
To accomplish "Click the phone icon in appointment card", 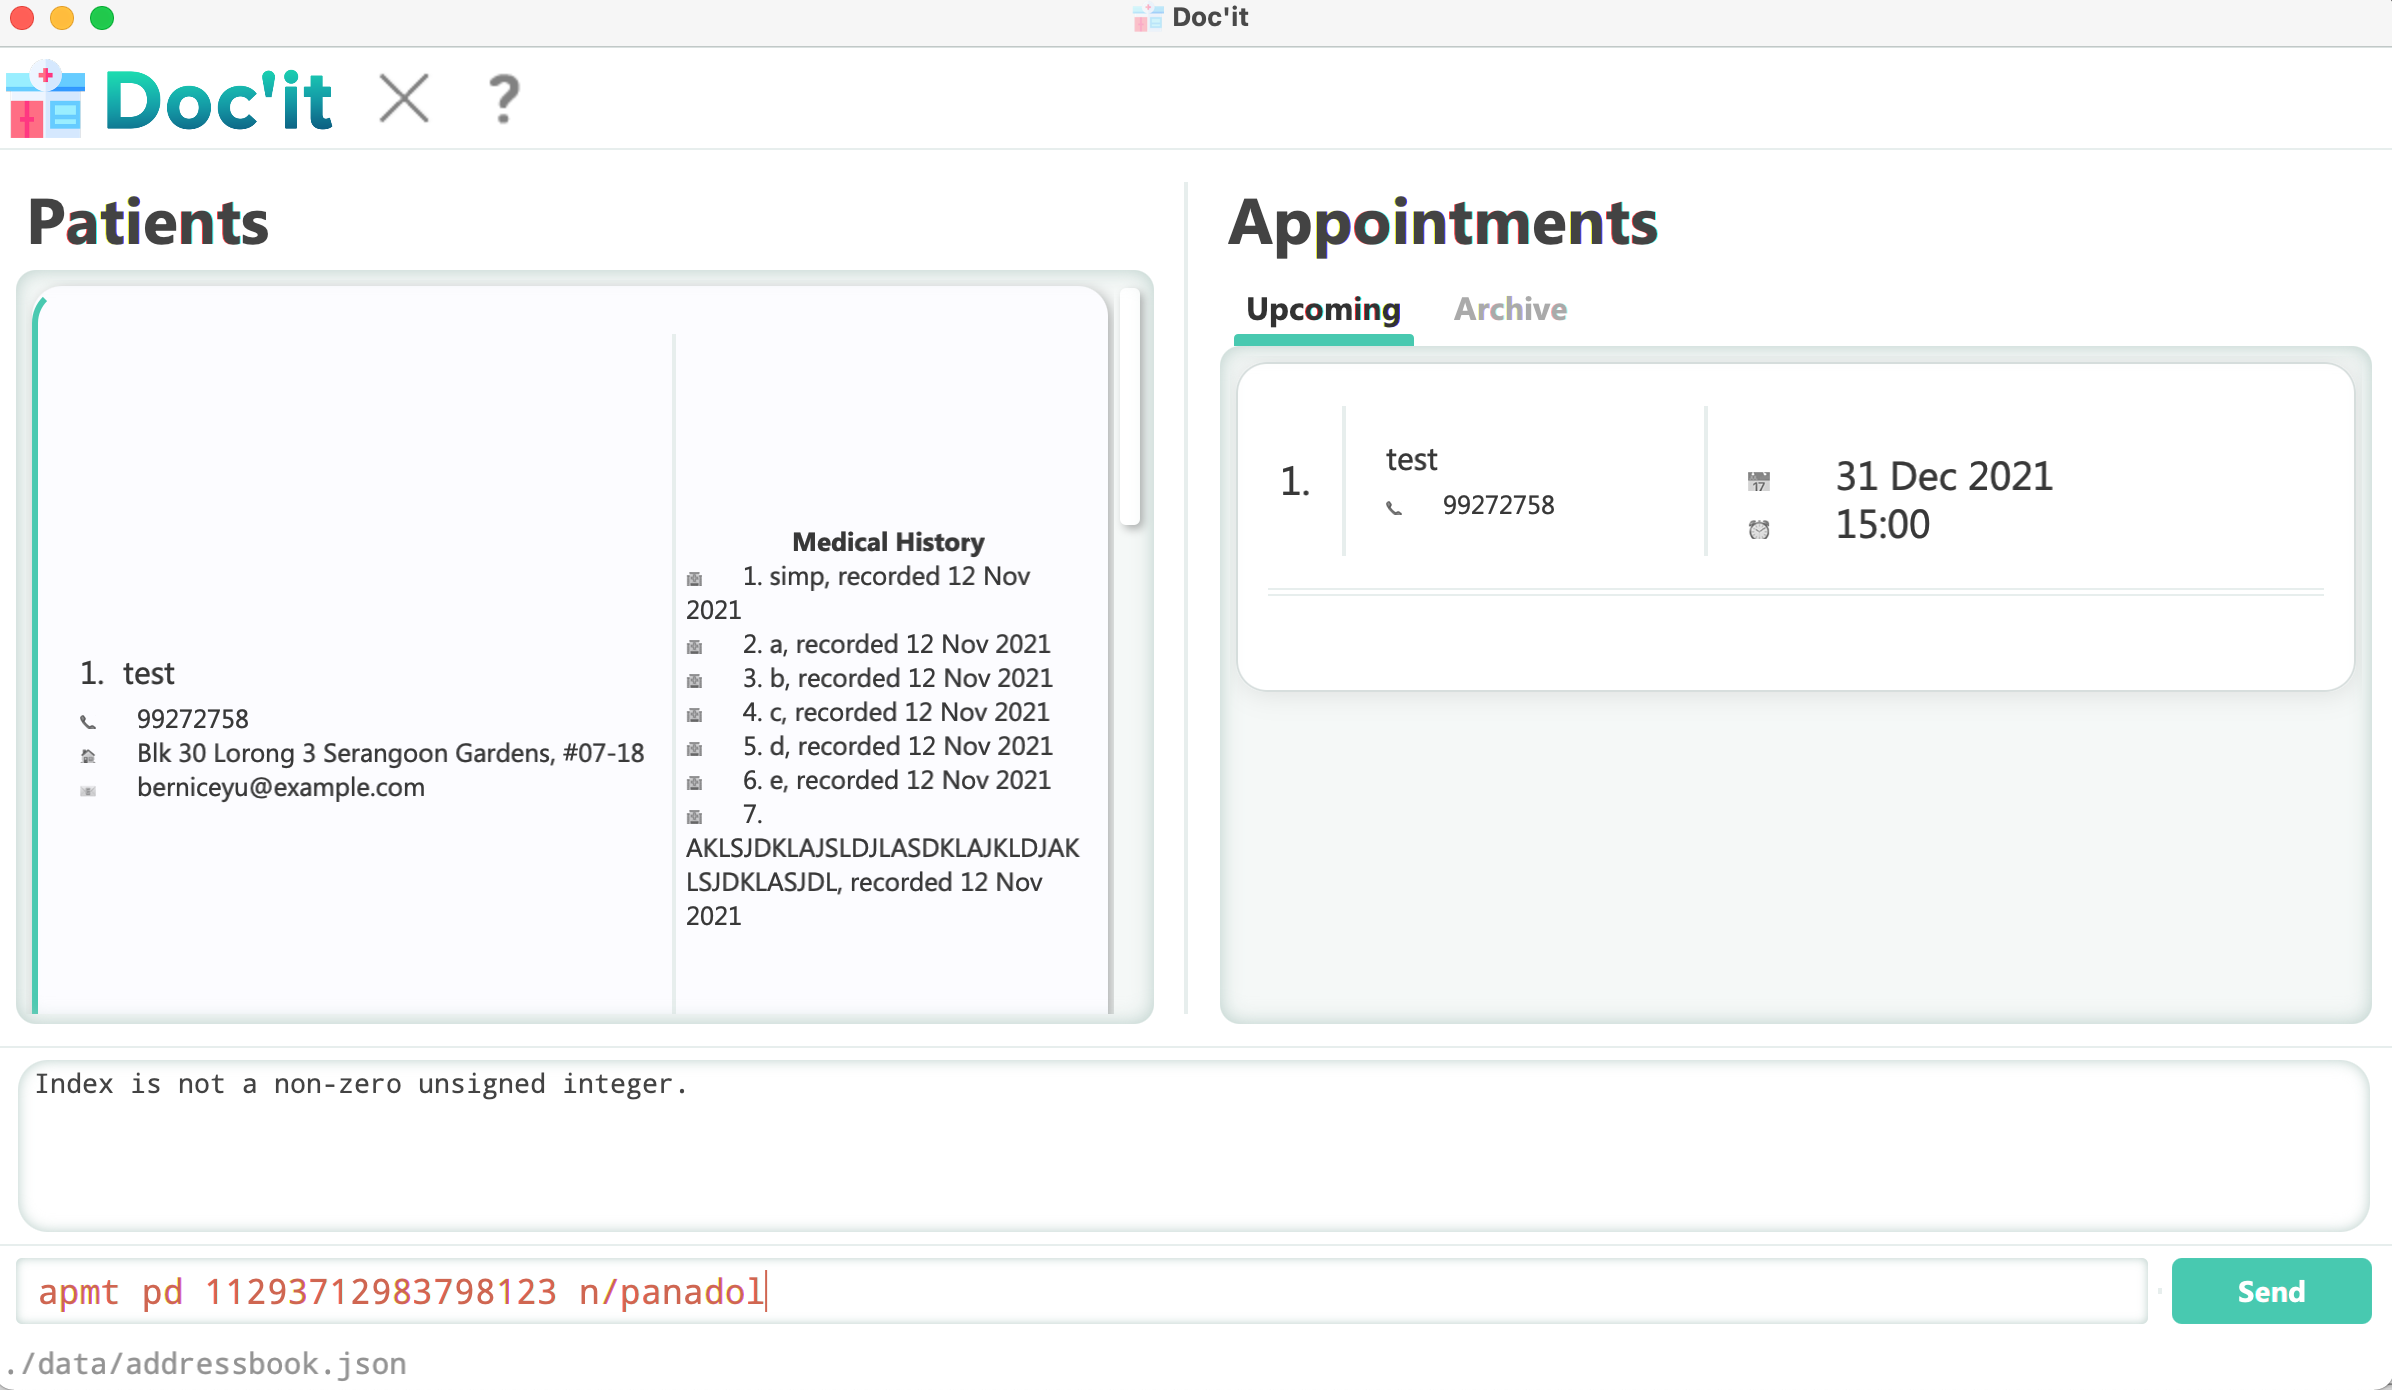I will 1394,508.
